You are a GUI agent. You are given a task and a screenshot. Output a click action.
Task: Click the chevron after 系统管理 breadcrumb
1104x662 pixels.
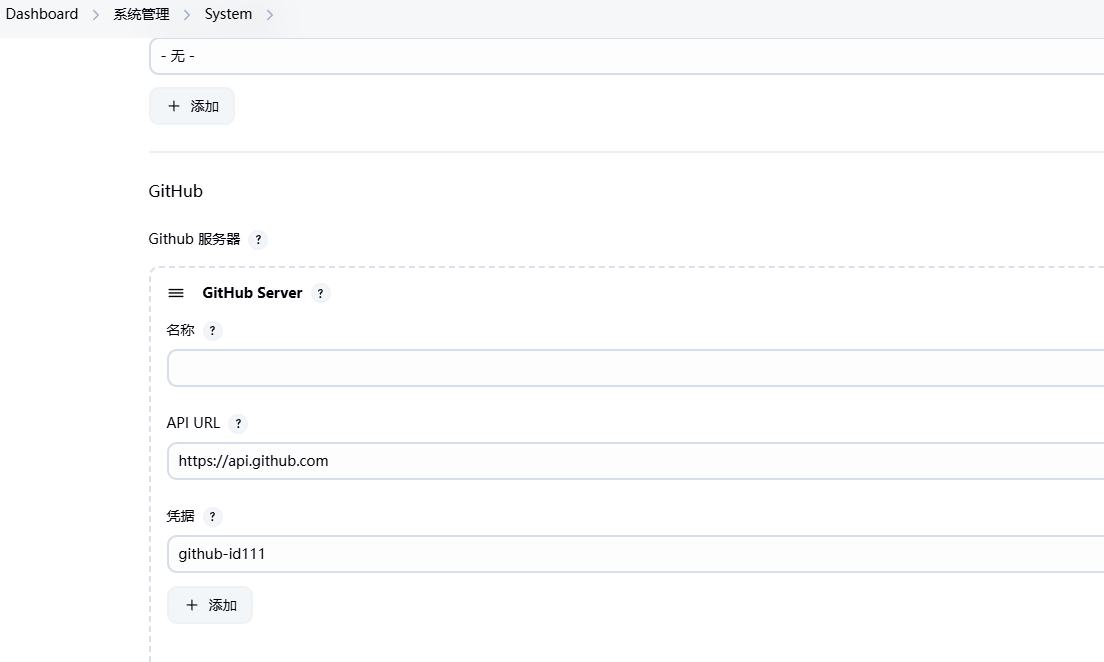tap(187, 15)
